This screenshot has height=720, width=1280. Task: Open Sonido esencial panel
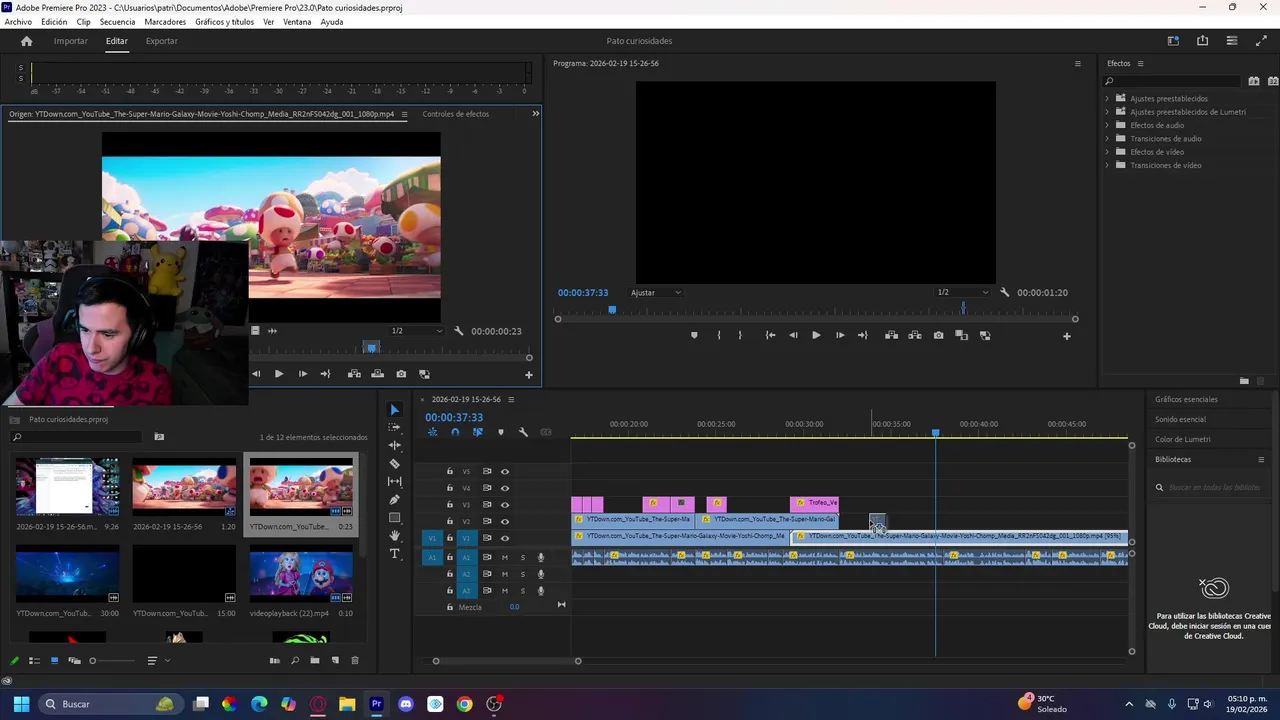1180,419
